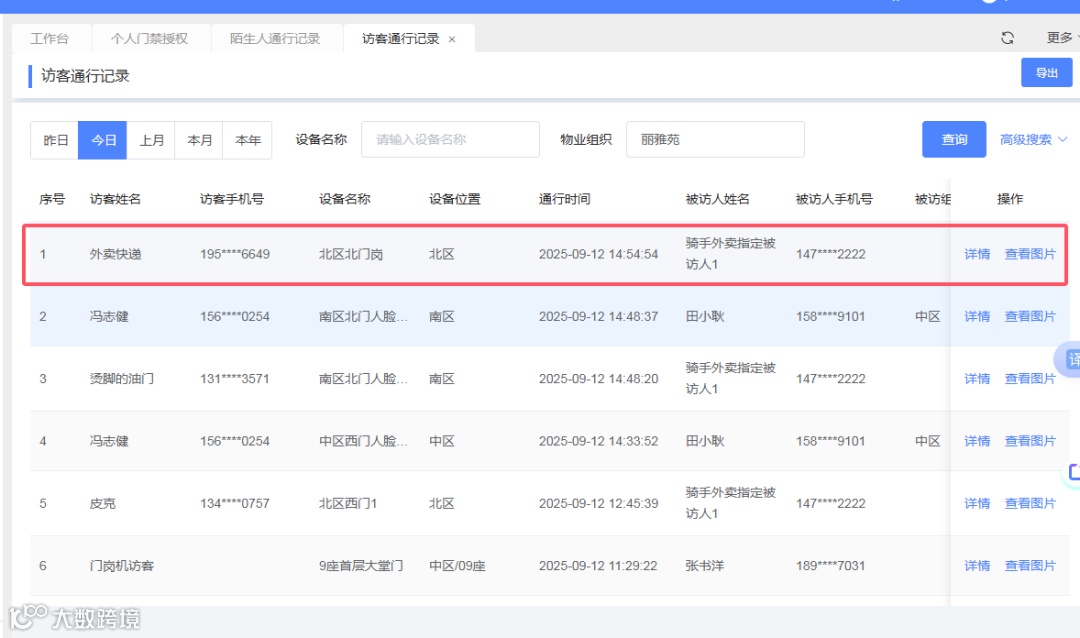The width and height of the screenshot is (1080, 638).
Task: Click the 被访人姓名 column header
Action: [x=717, y=200]
